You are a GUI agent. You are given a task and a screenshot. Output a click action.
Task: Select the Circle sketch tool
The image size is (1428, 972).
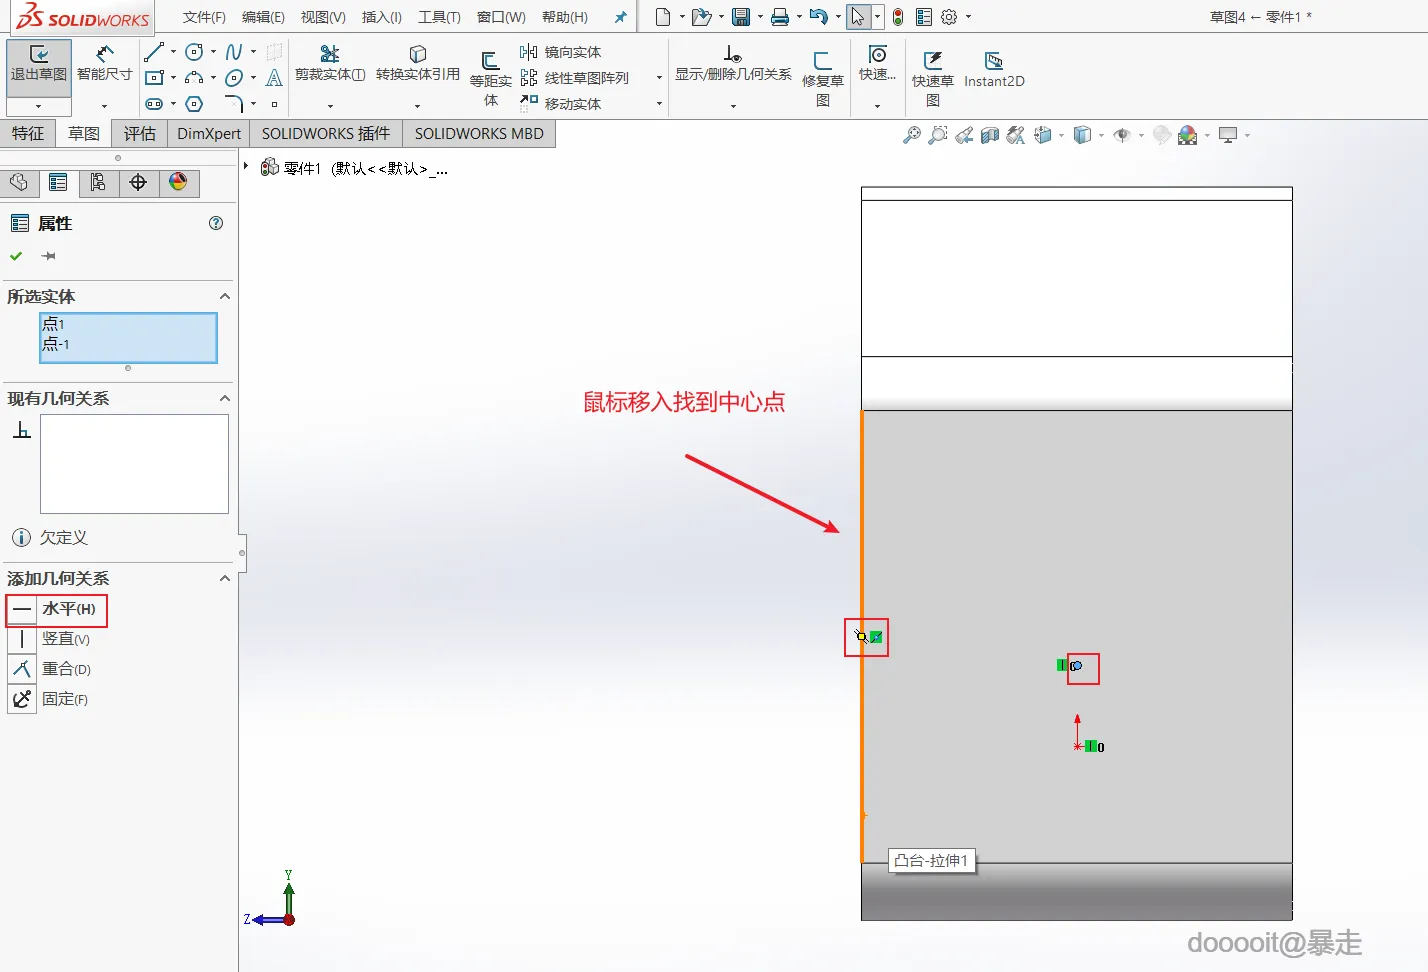[194, 52]
